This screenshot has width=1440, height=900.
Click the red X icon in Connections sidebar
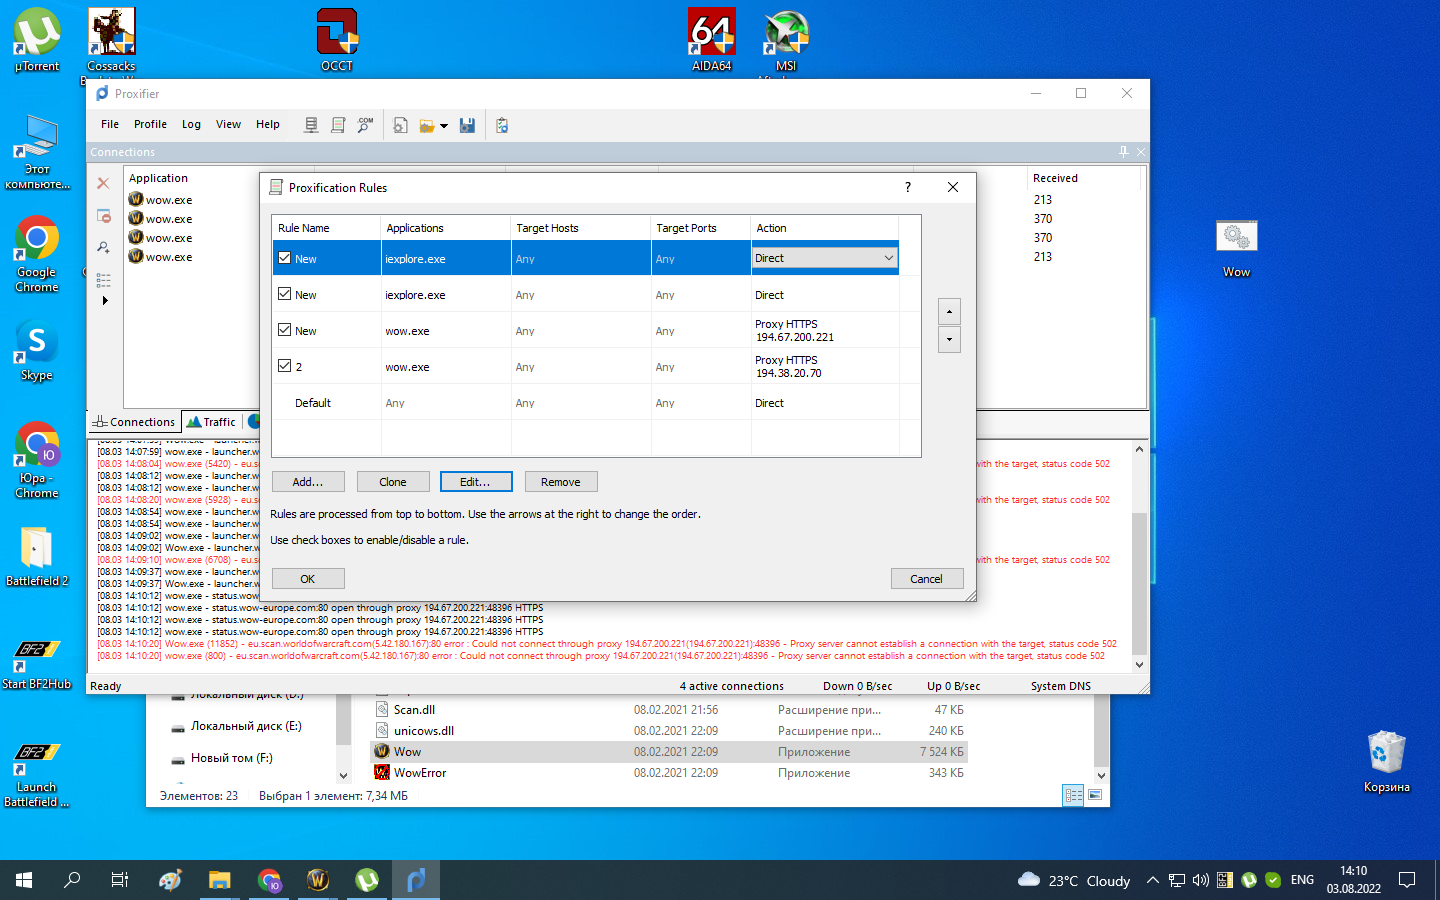(103, 183)
